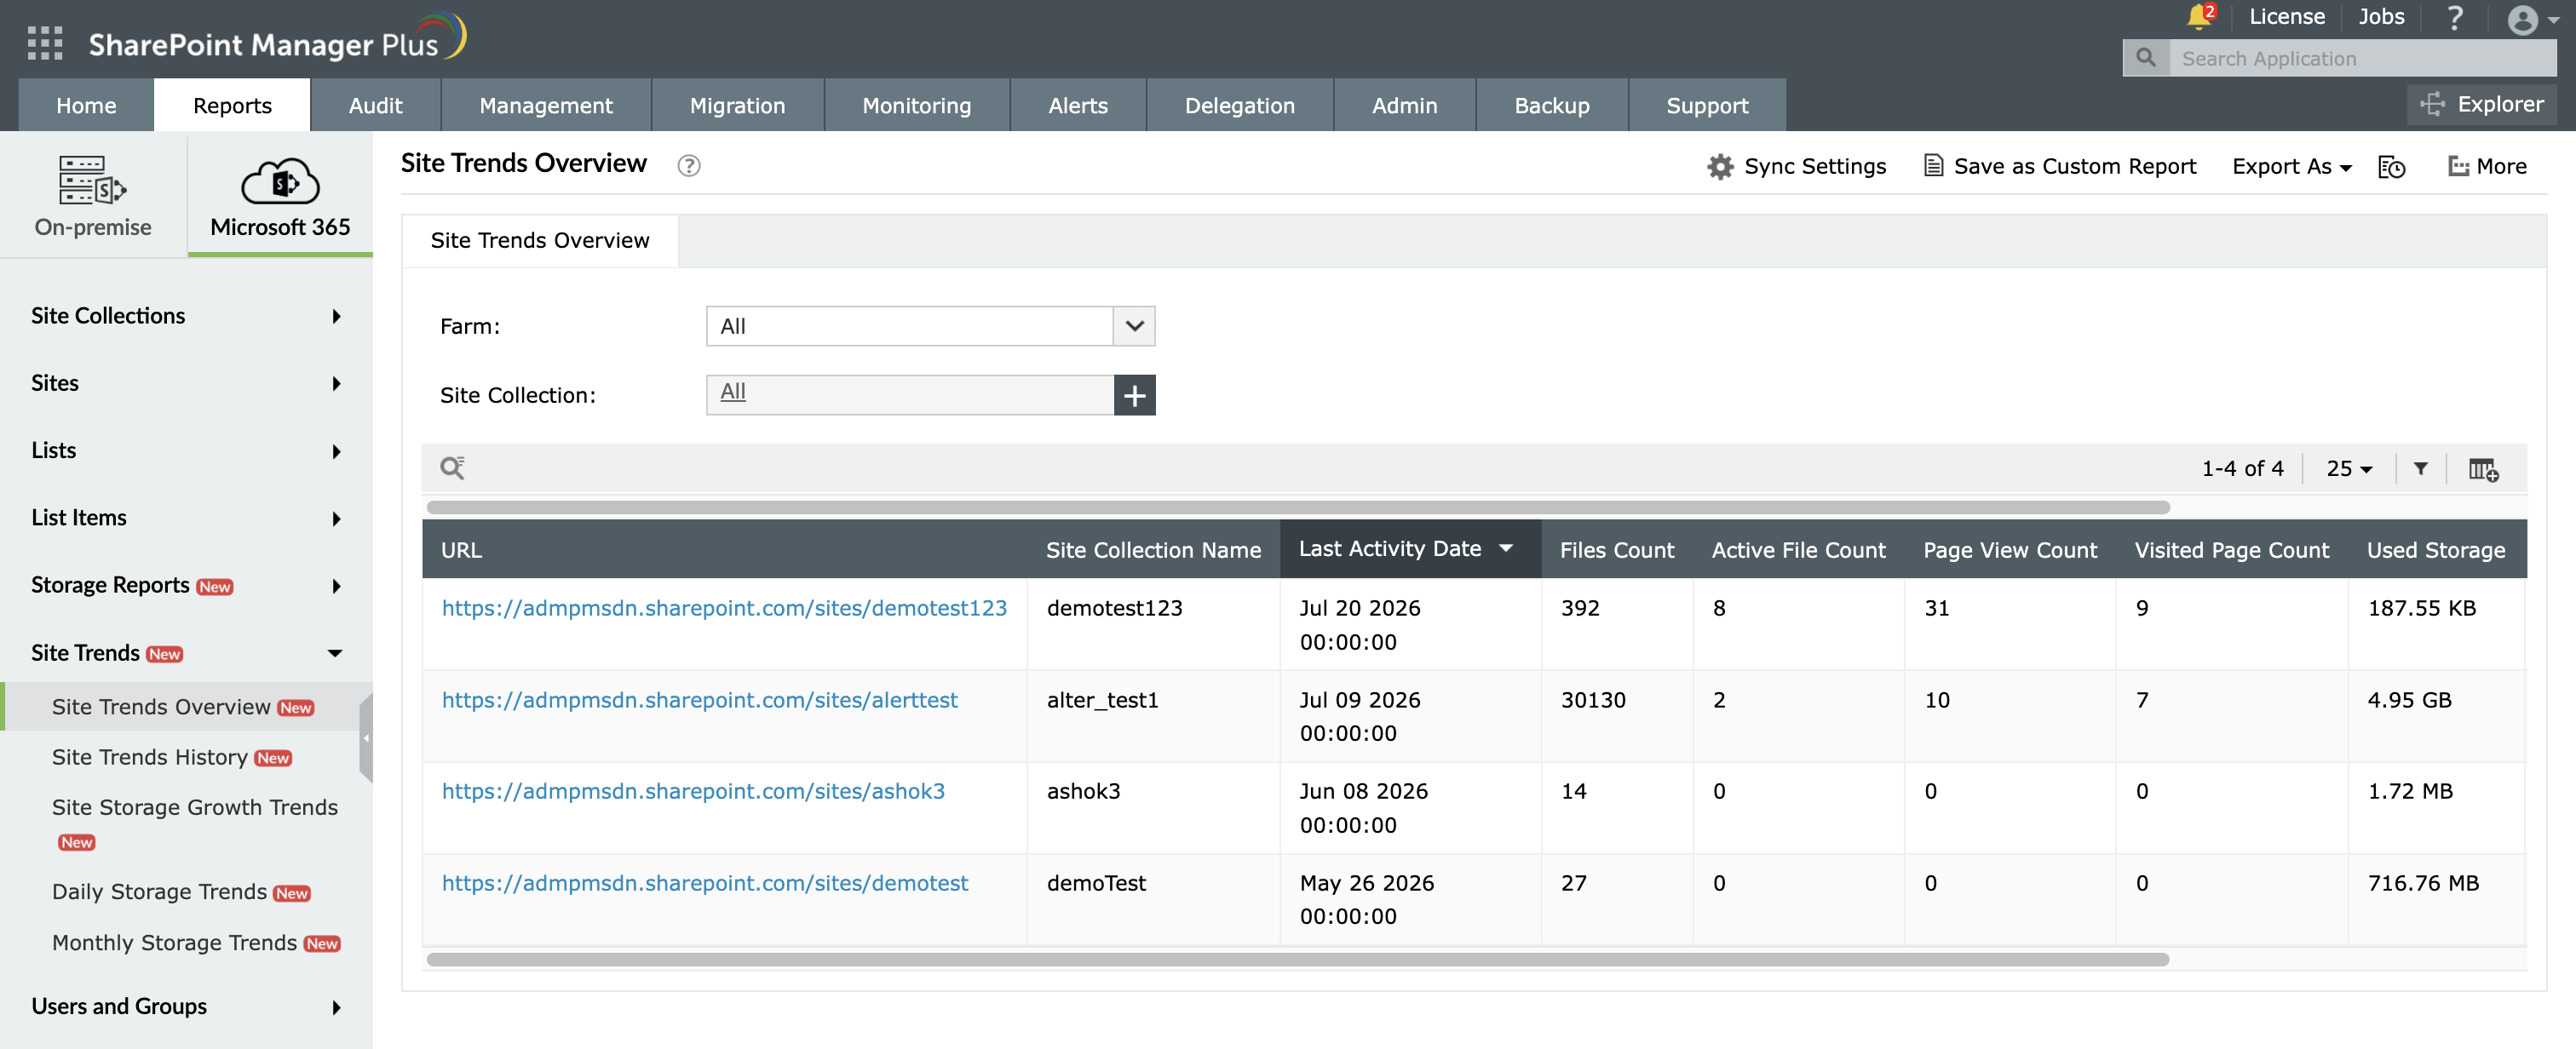Image resolution: width=2576 pixels, height=1049 pixels.
Task: Click the plus button to add Site Collection
Action: click(1134, 395)
